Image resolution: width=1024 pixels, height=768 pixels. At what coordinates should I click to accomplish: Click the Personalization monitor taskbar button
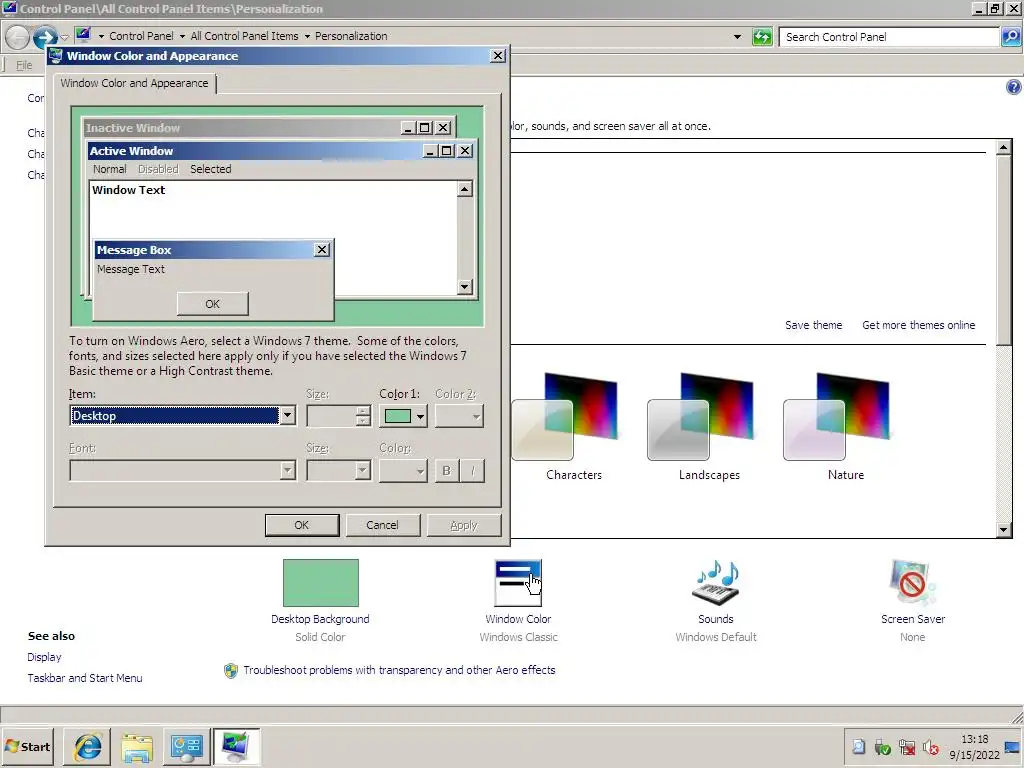(236, 747)
